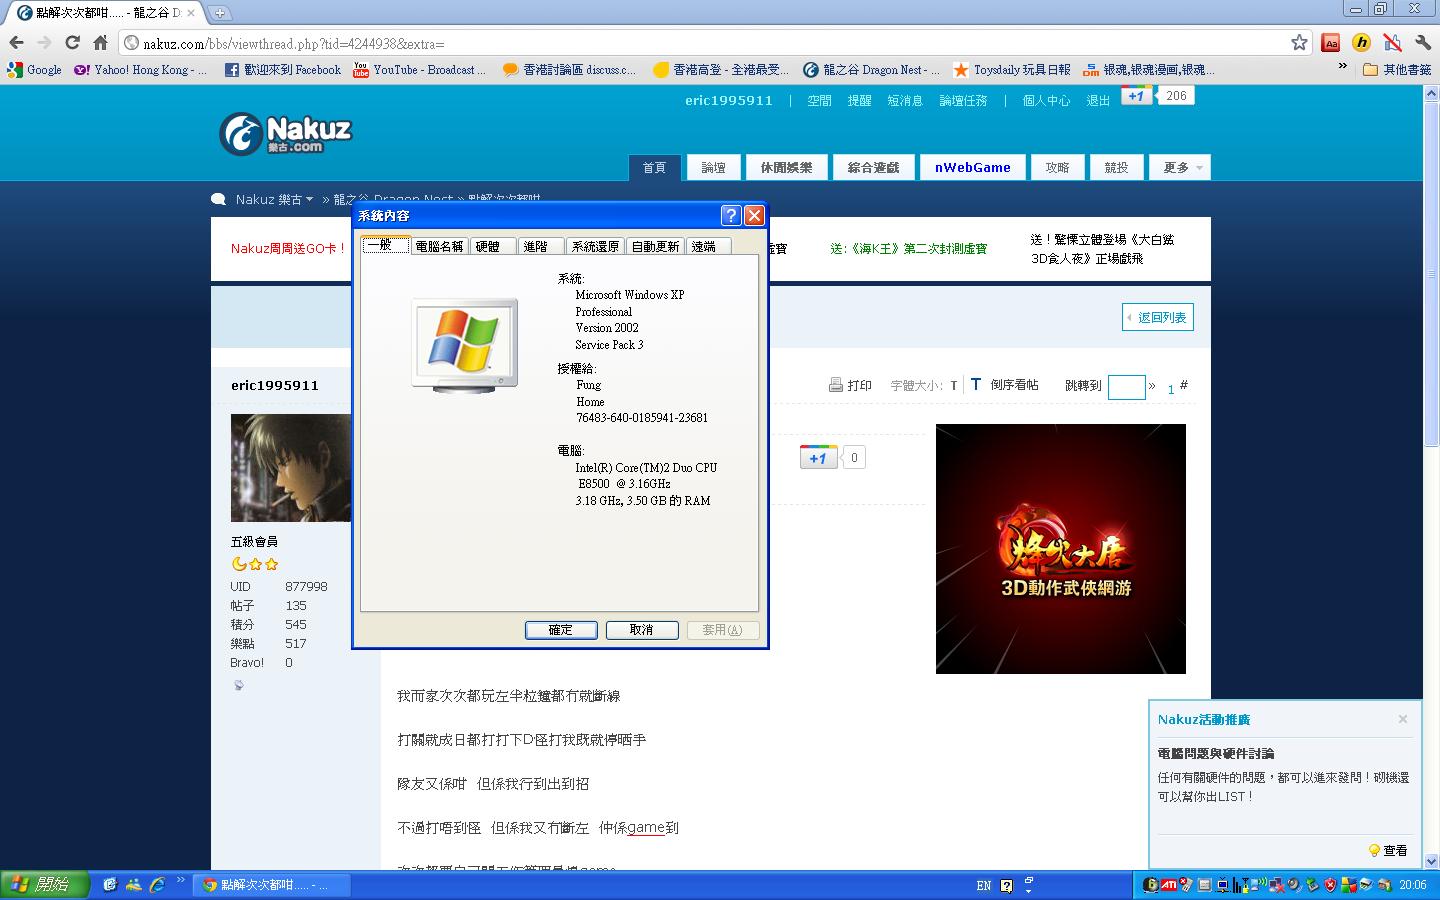Close the Nakuz活動推廣 popup

[1403, 719]
